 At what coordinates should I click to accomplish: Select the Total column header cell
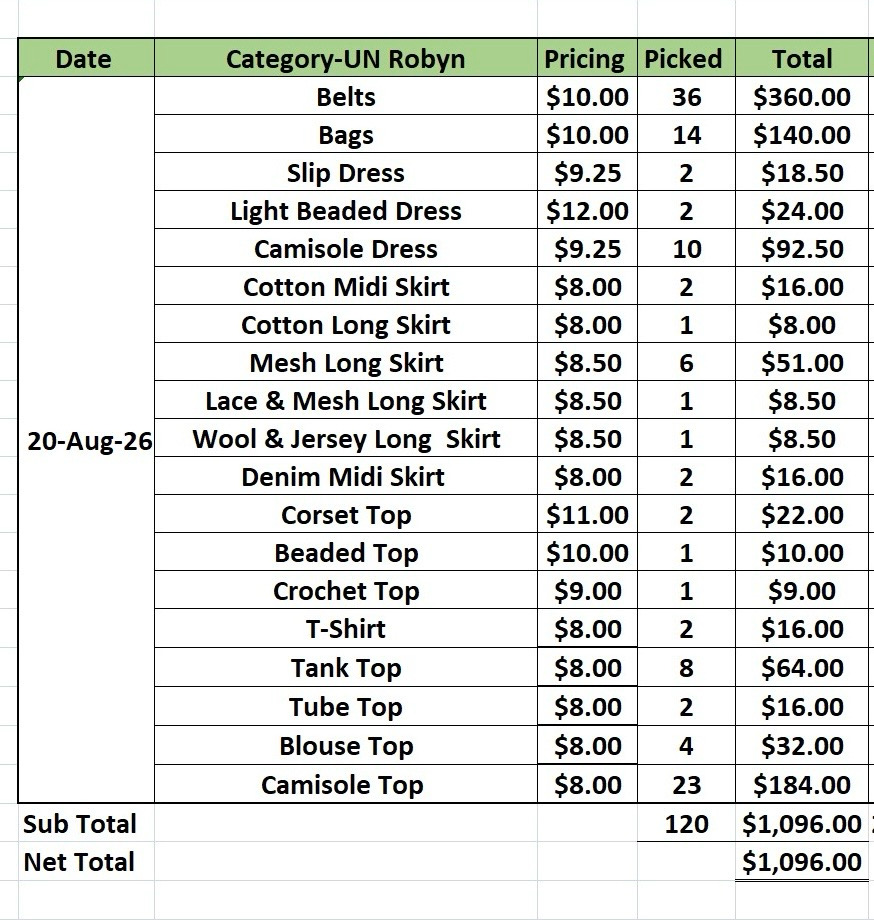click(802, 58)
